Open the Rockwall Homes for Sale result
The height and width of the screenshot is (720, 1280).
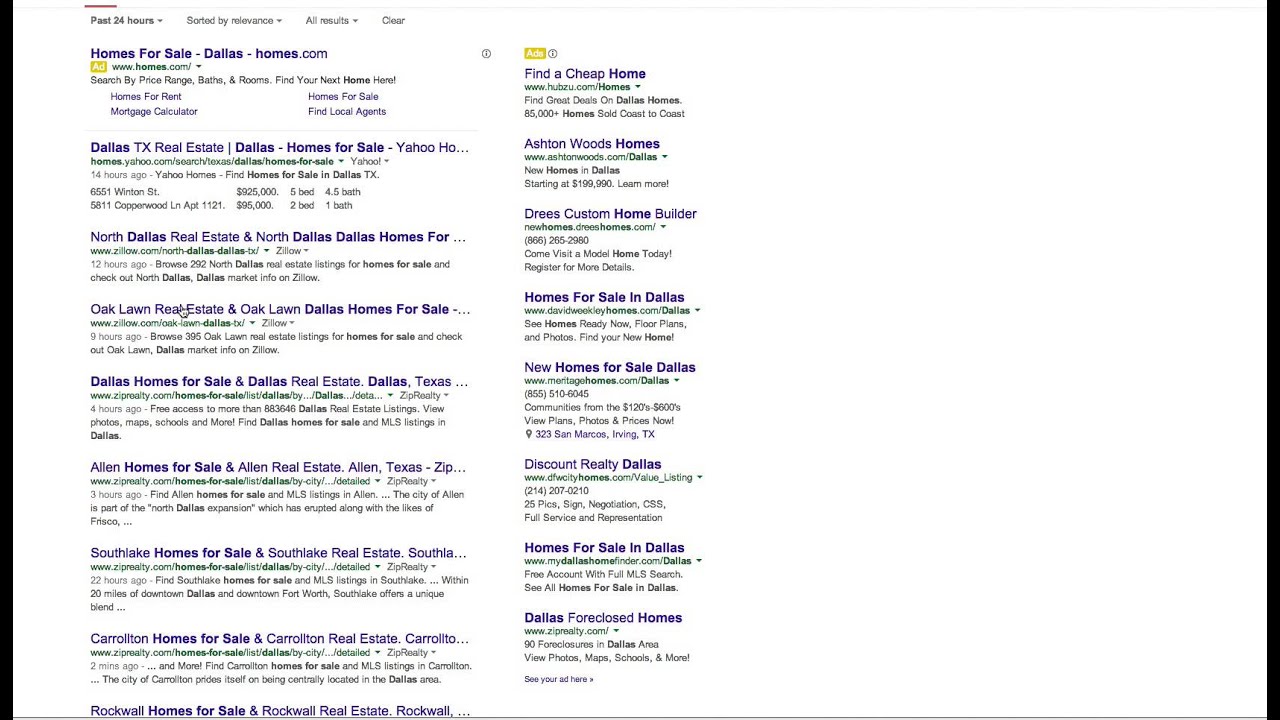[280, 711]
